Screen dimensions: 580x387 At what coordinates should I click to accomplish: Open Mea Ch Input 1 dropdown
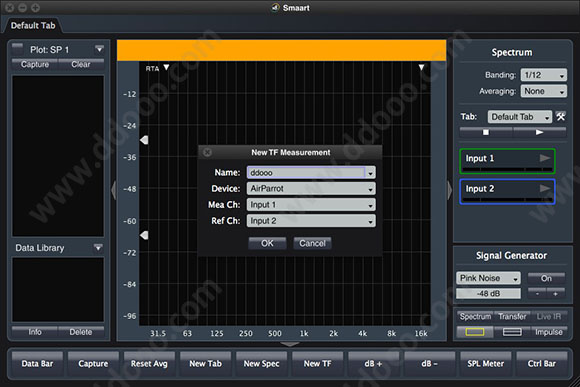(x=311, y=205)
